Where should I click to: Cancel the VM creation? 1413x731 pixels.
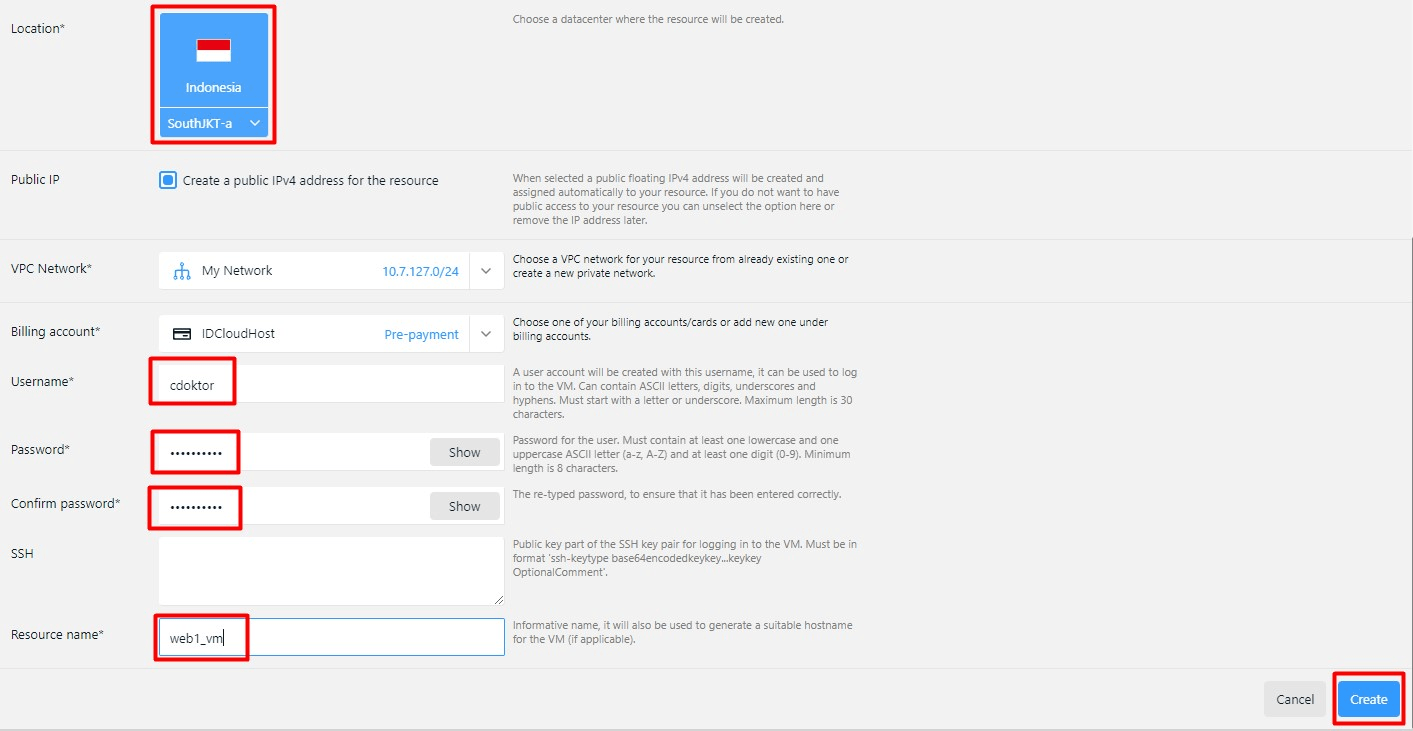point(1294,699)
